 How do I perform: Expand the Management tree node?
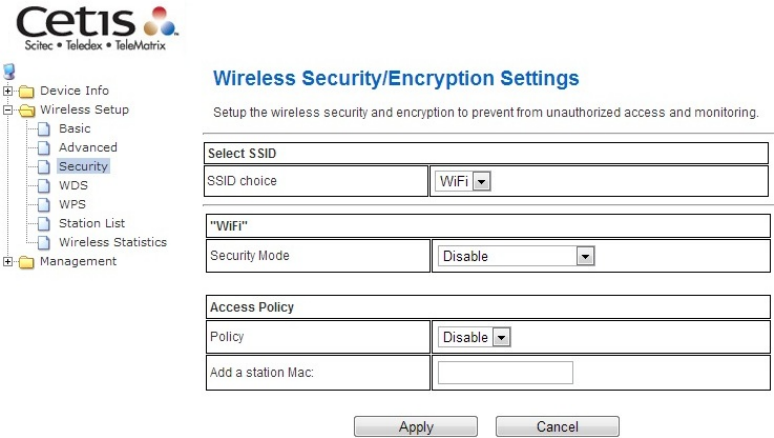click(x=7, y=261)
